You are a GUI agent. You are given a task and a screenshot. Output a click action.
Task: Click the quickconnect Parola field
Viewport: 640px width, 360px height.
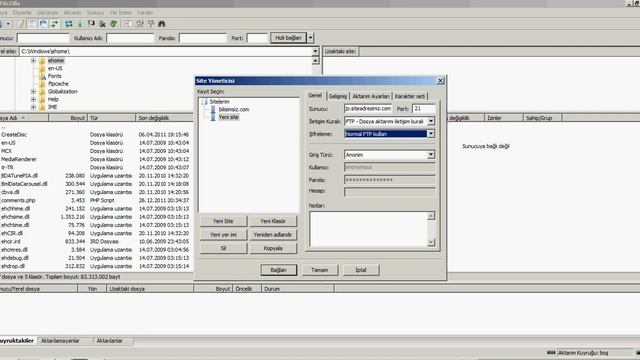tap(202, 38)
